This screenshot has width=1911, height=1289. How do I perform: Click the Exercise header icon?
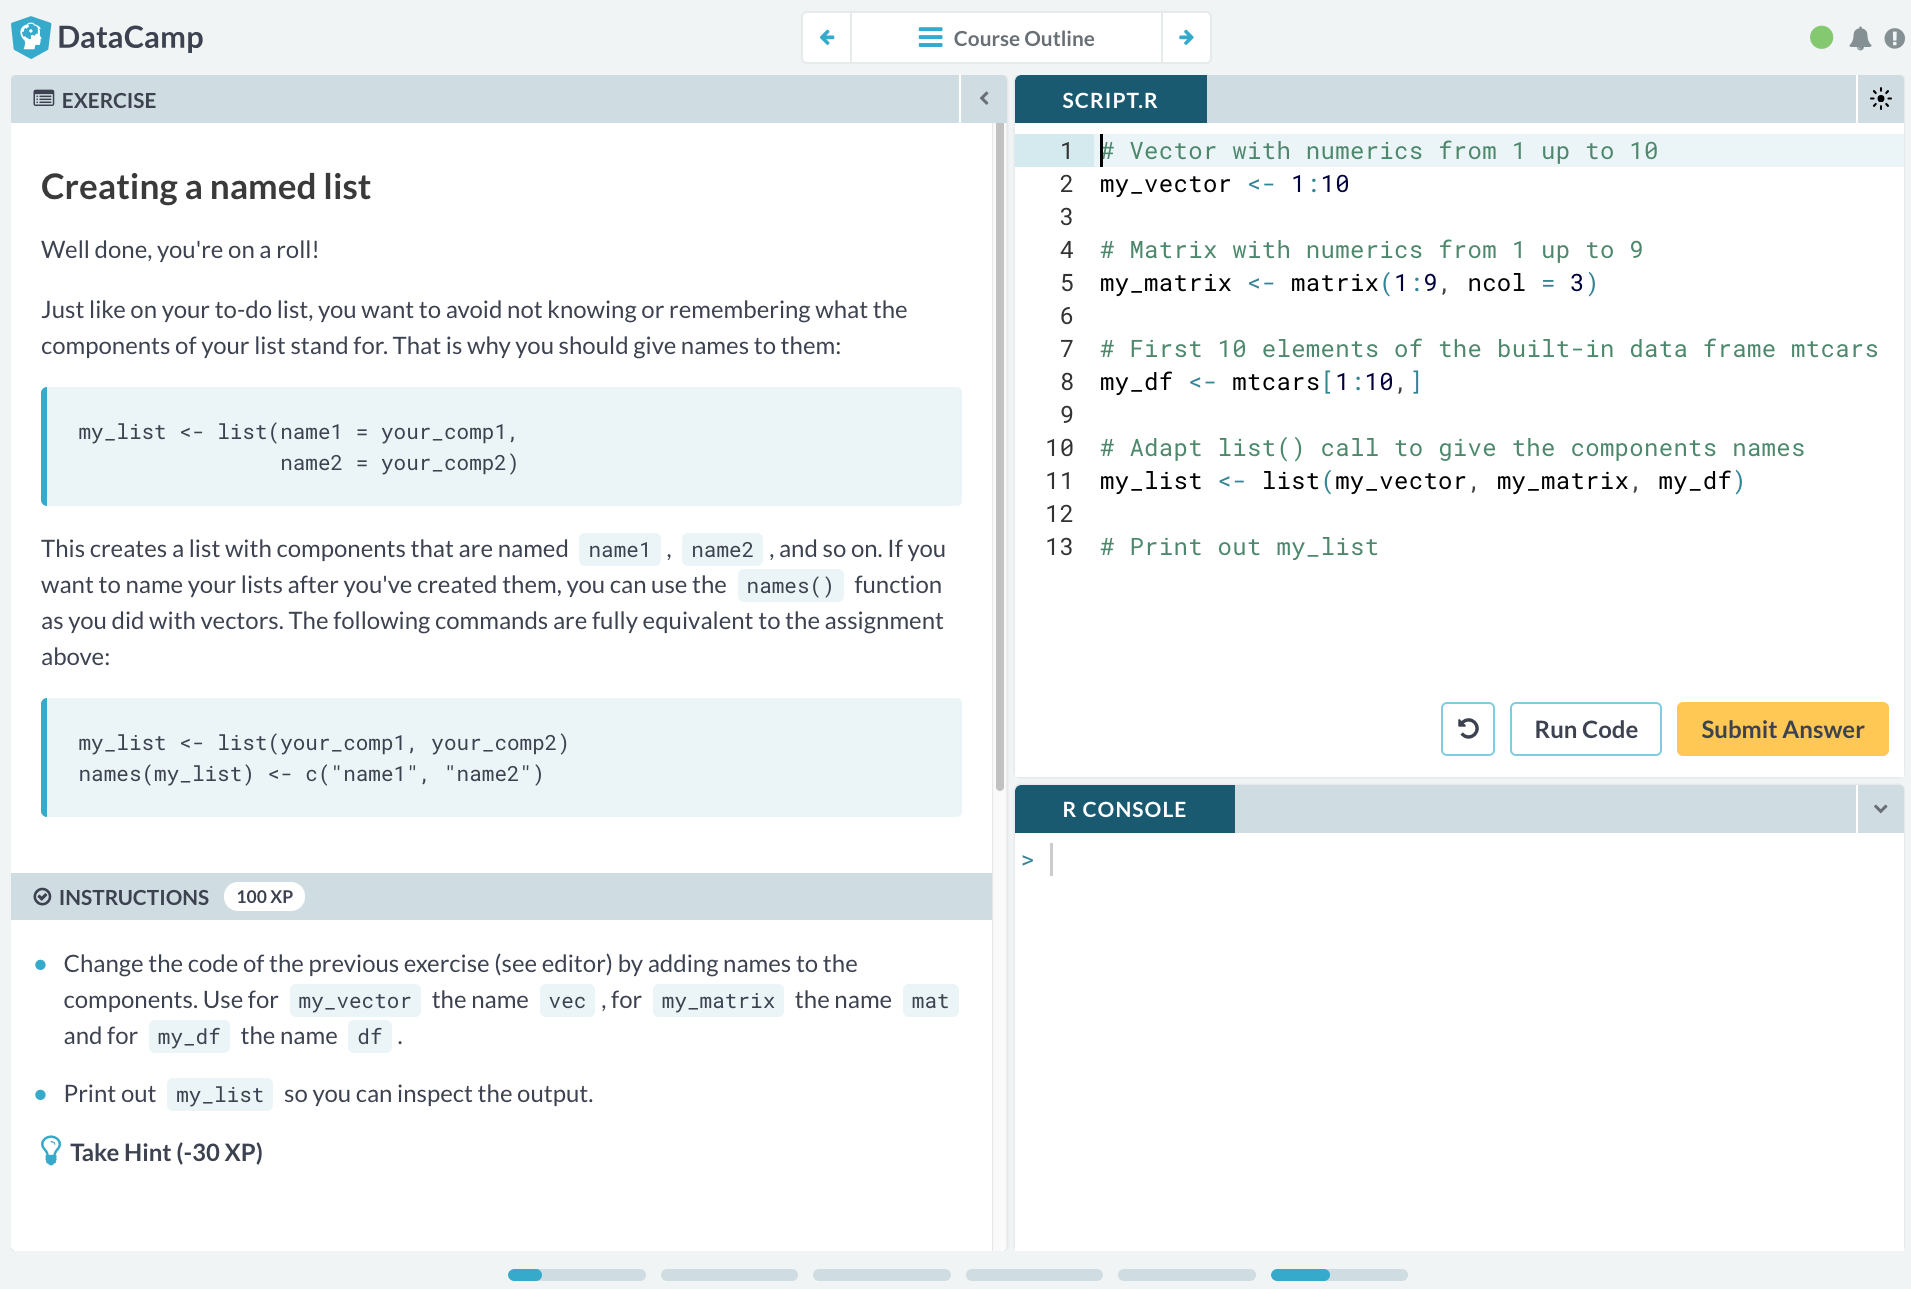tap(43, 99)
